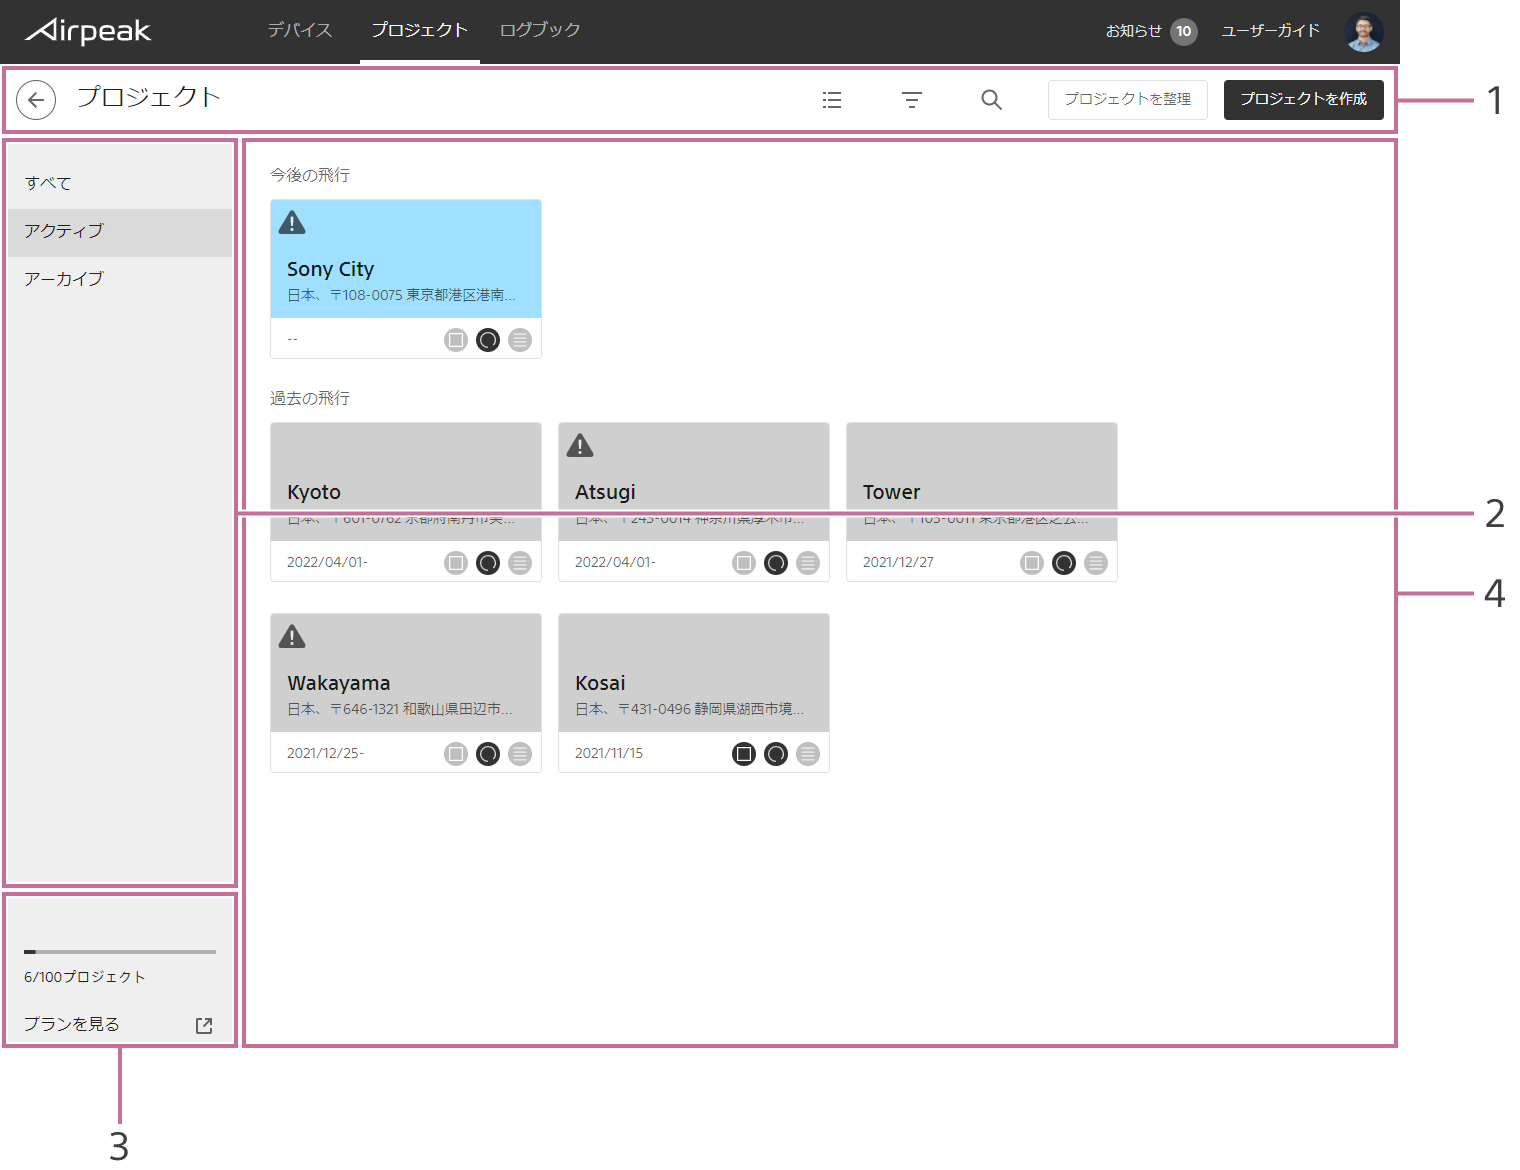The image size is (1520, 1170).
Task: Switch to the デバイス tab
Action: pos(300,30)
